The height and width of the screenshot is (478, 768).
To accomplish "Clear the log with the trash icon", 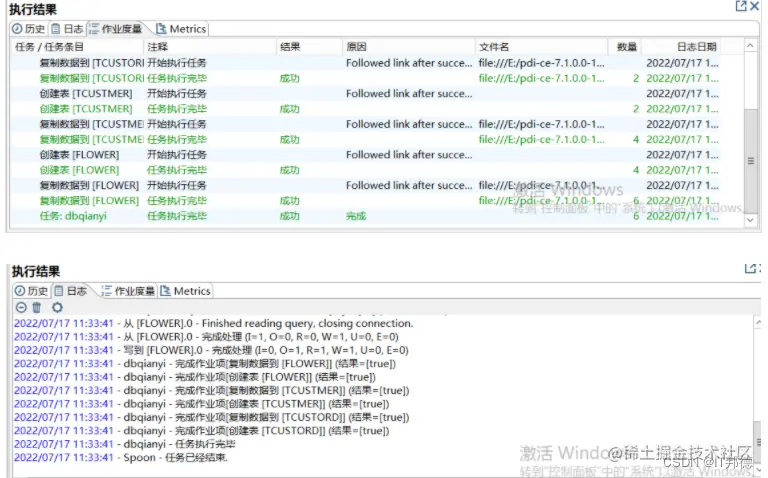I will (37, 308).
